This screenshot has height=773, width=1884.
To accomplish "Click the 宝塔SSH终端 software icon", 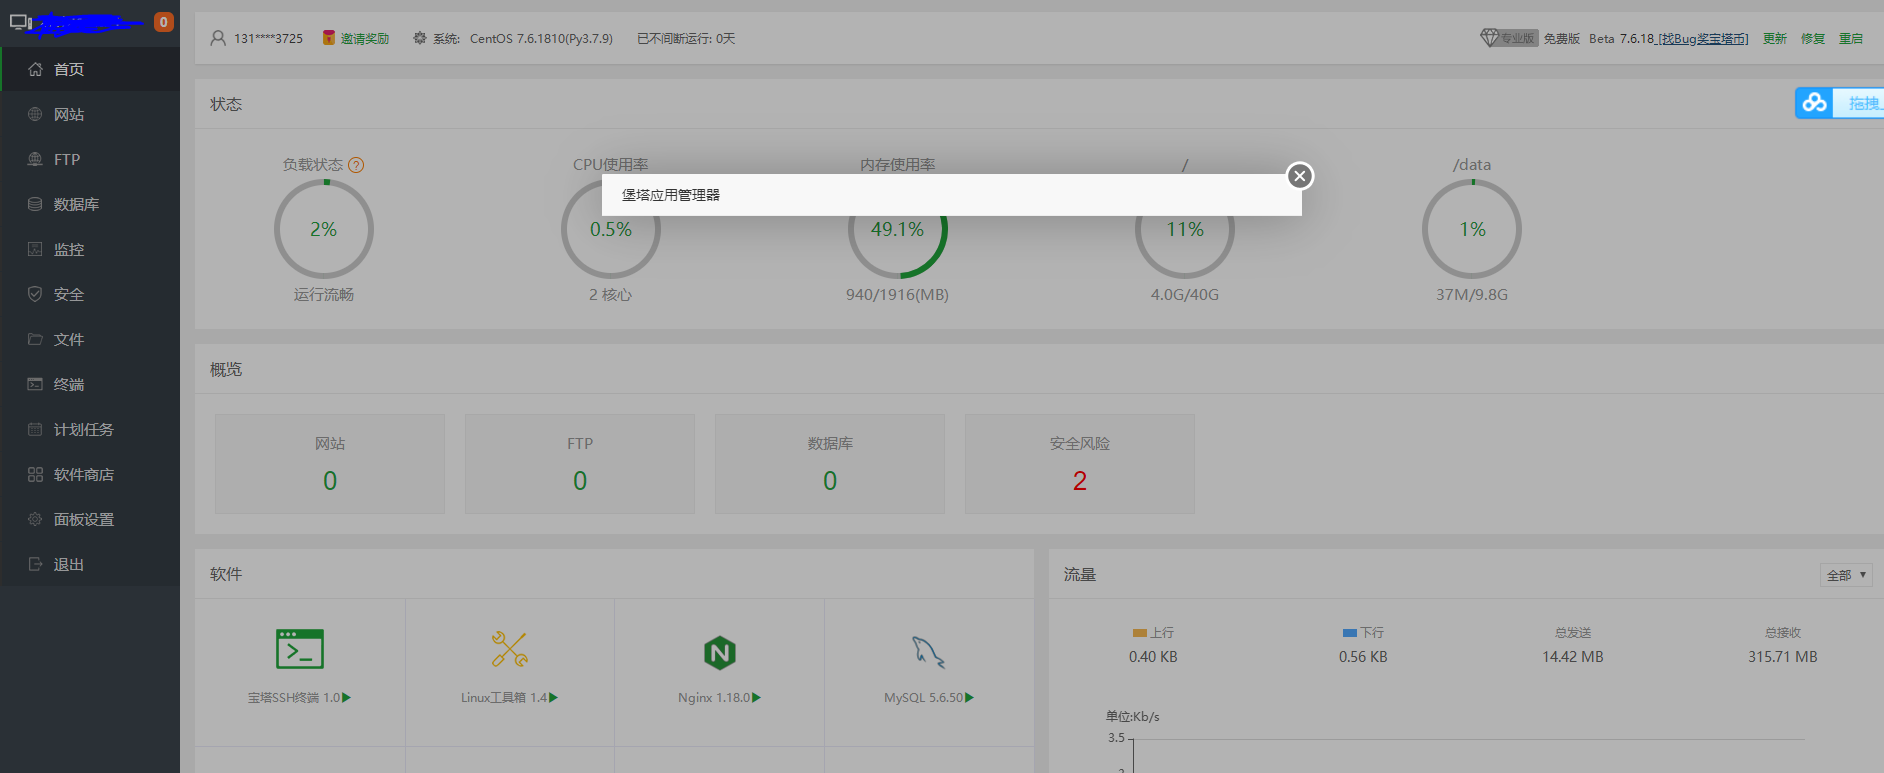I will pyautogui.click(x=299, y=648).
